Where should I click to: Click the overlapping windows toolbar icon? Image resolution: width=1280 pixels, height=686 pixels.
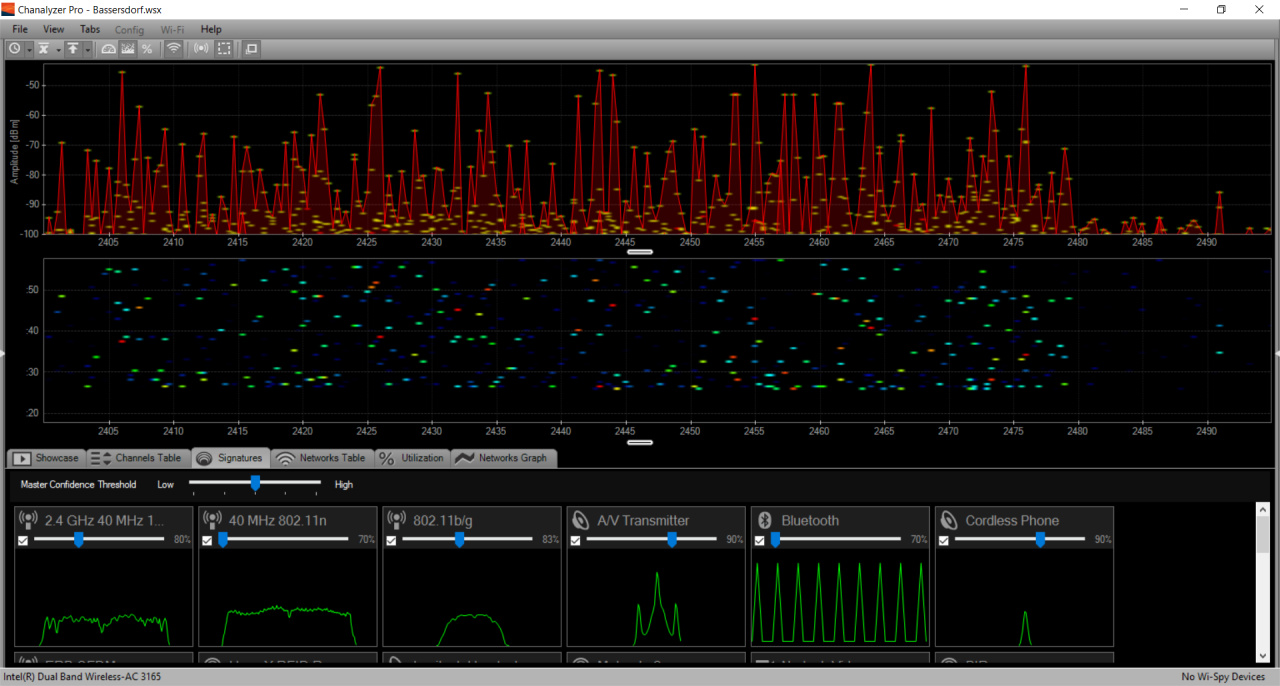click(251, 48)
